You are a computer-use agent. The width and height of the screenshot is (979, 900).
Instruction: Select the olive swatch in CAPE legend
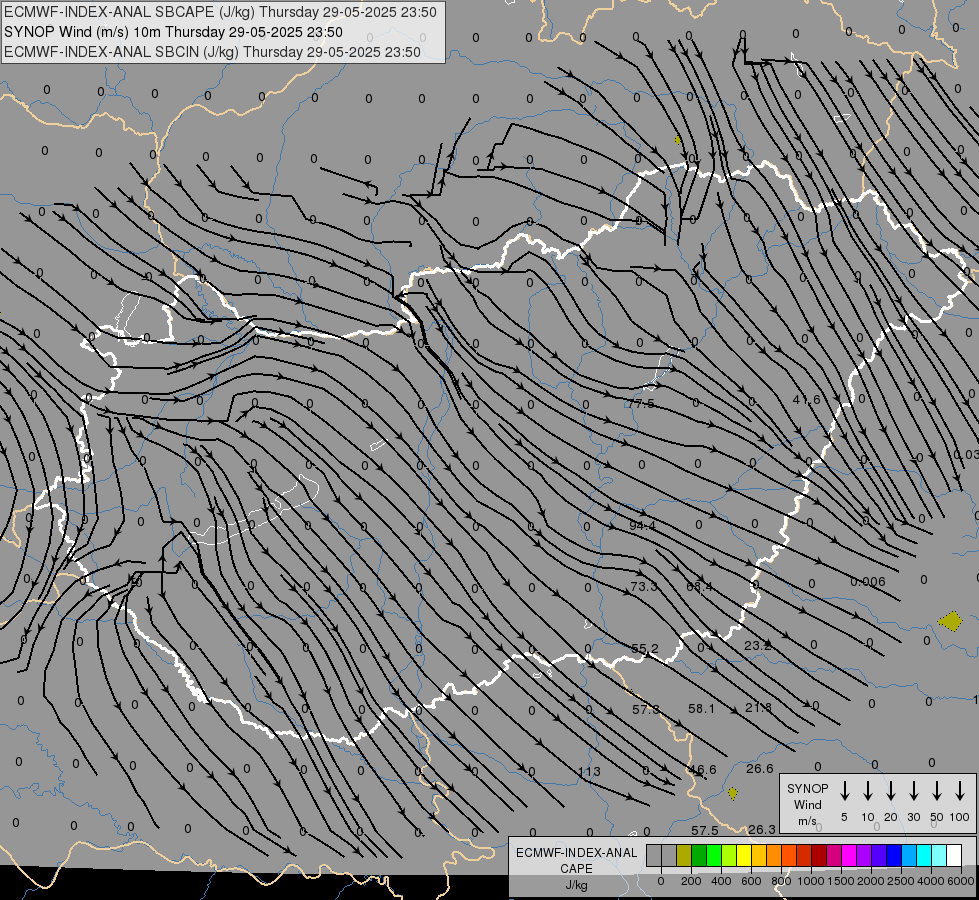(684, 855)
